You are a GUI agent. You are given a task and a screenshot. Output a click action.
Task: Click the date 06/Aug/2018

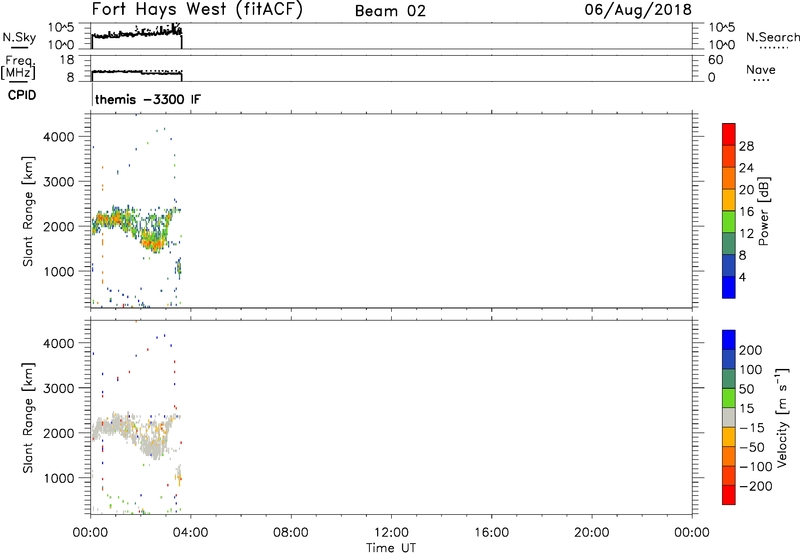coord(638,10)
